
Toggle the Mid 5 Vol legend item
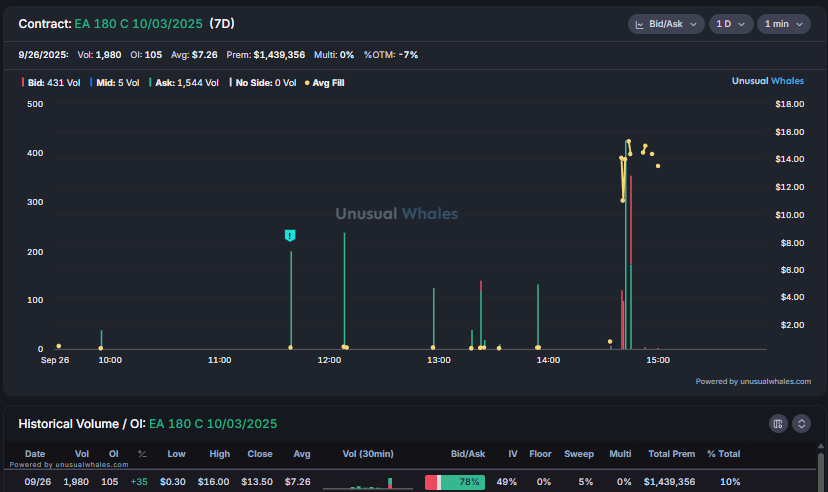[115, 83]
